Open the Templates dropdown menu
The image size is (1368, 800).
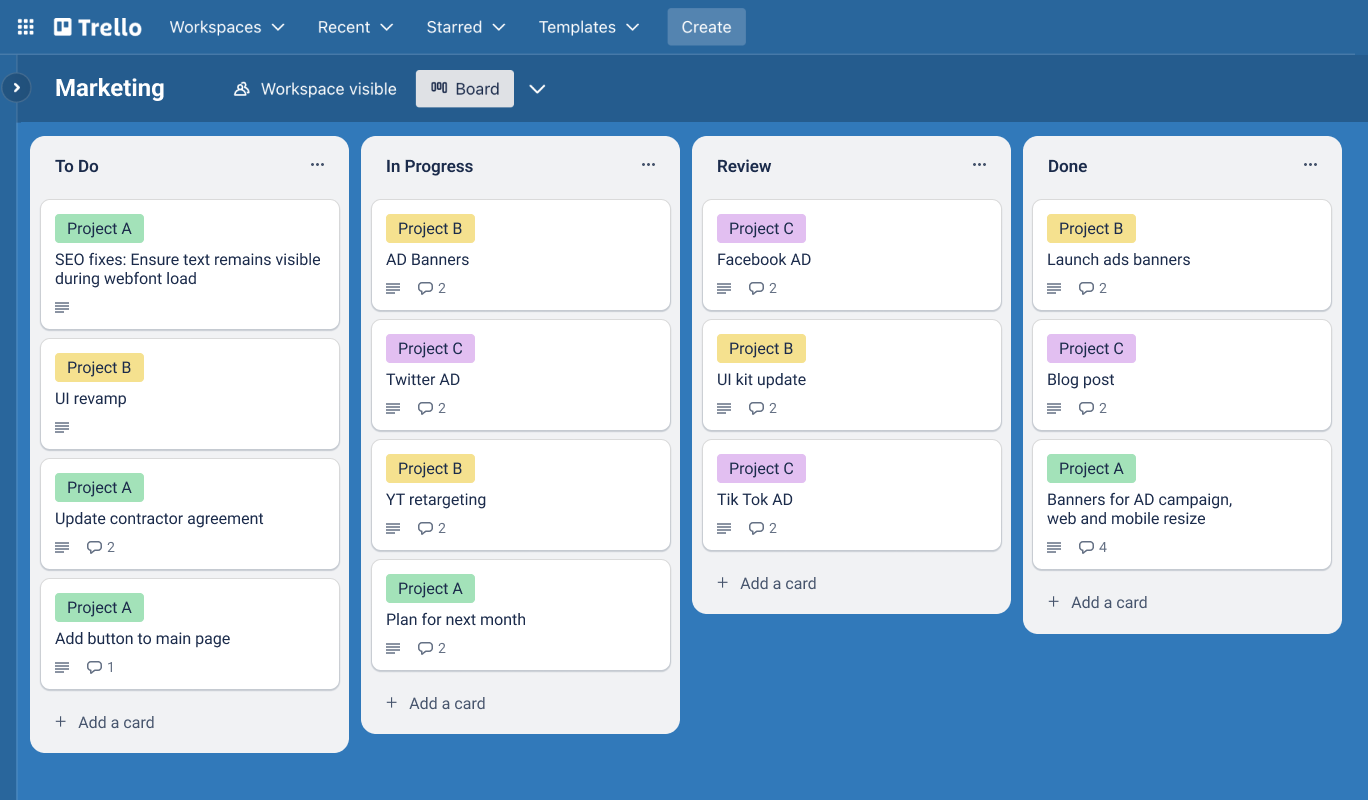pyautogui.click(x=589, y=27)
